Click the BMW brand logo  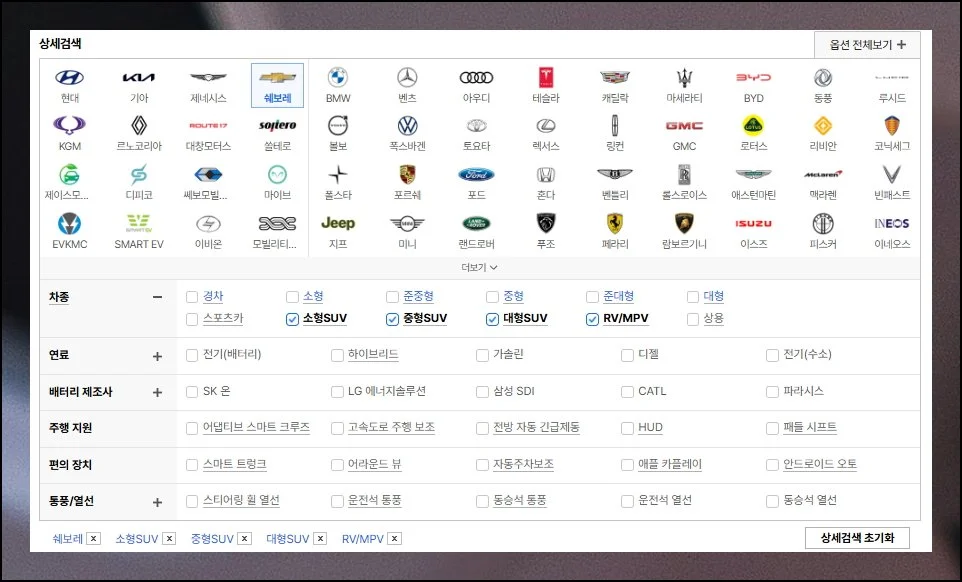point(338,78)
